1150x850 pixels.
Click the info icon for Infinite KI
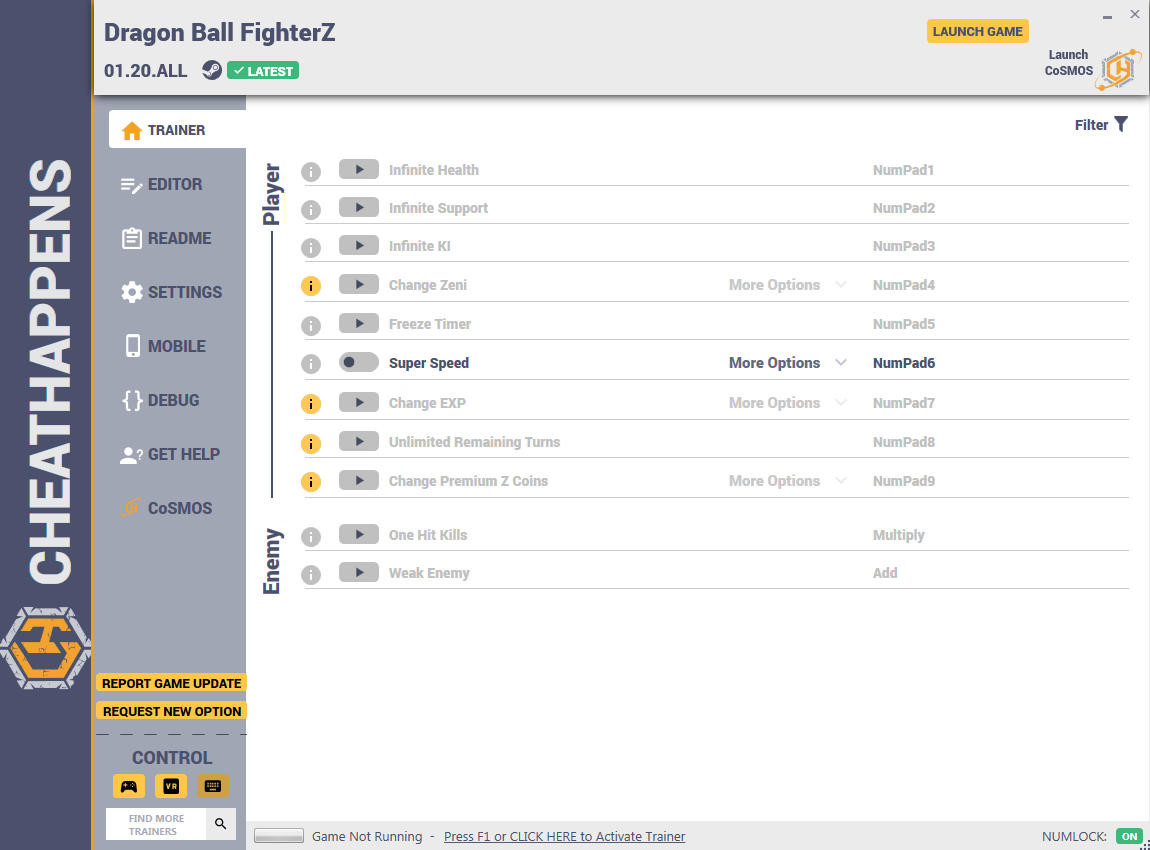(311, 248)
